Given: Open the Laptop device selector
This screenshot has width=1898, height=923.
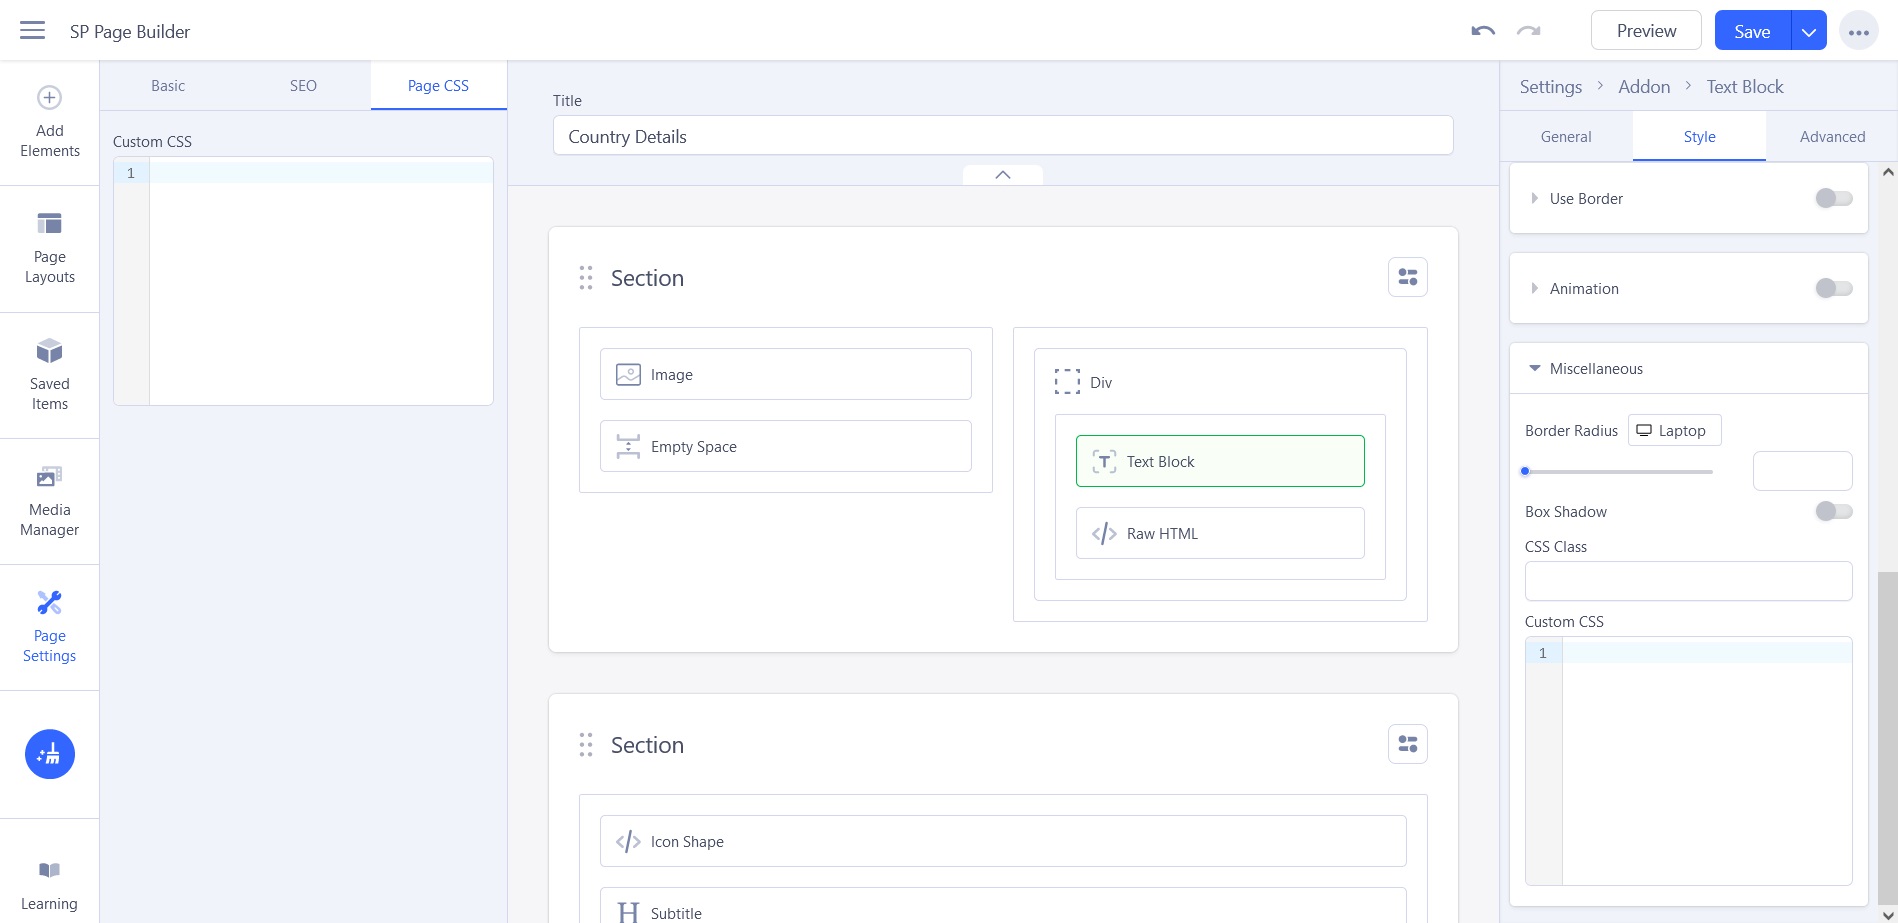Looking at the screenshot, I should [1674, 430].
